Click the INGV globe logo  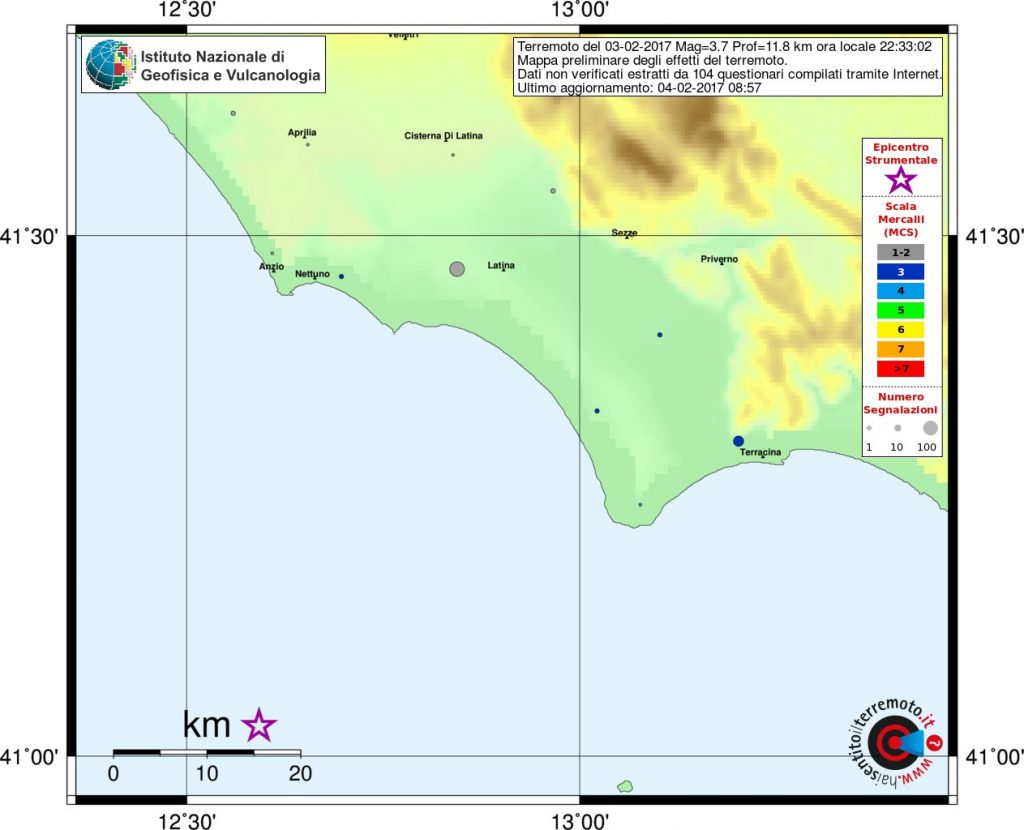pyautogui.click(x=108, y=63)
